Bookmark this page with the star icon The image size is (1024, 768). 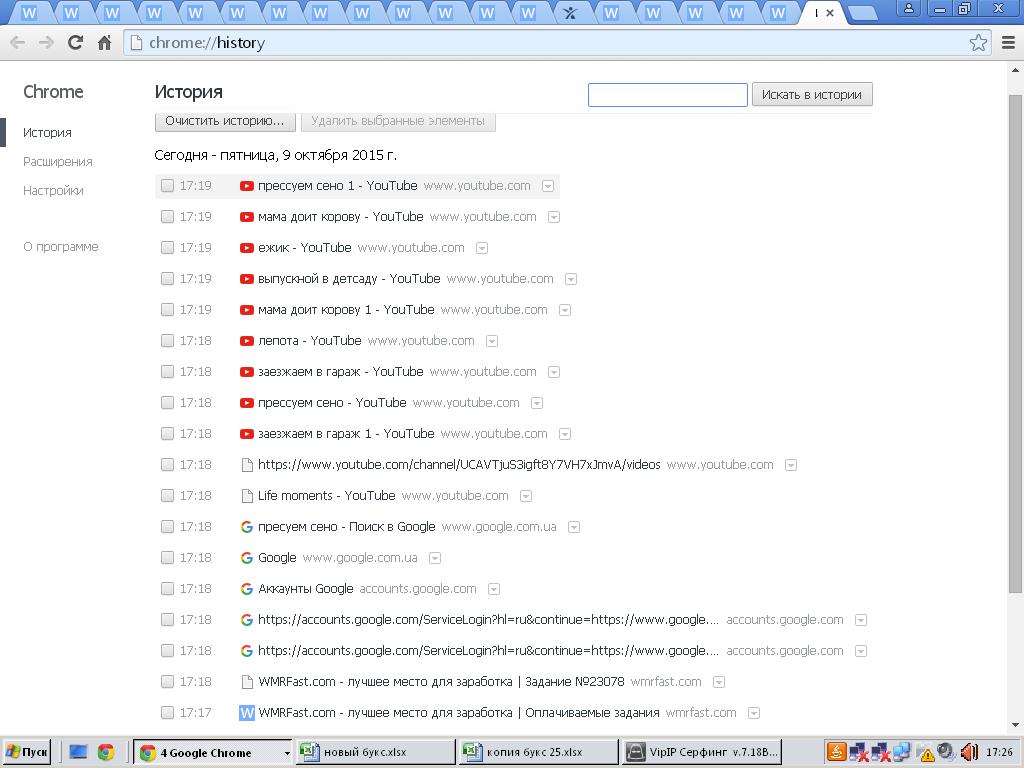(x=978, y=42)
